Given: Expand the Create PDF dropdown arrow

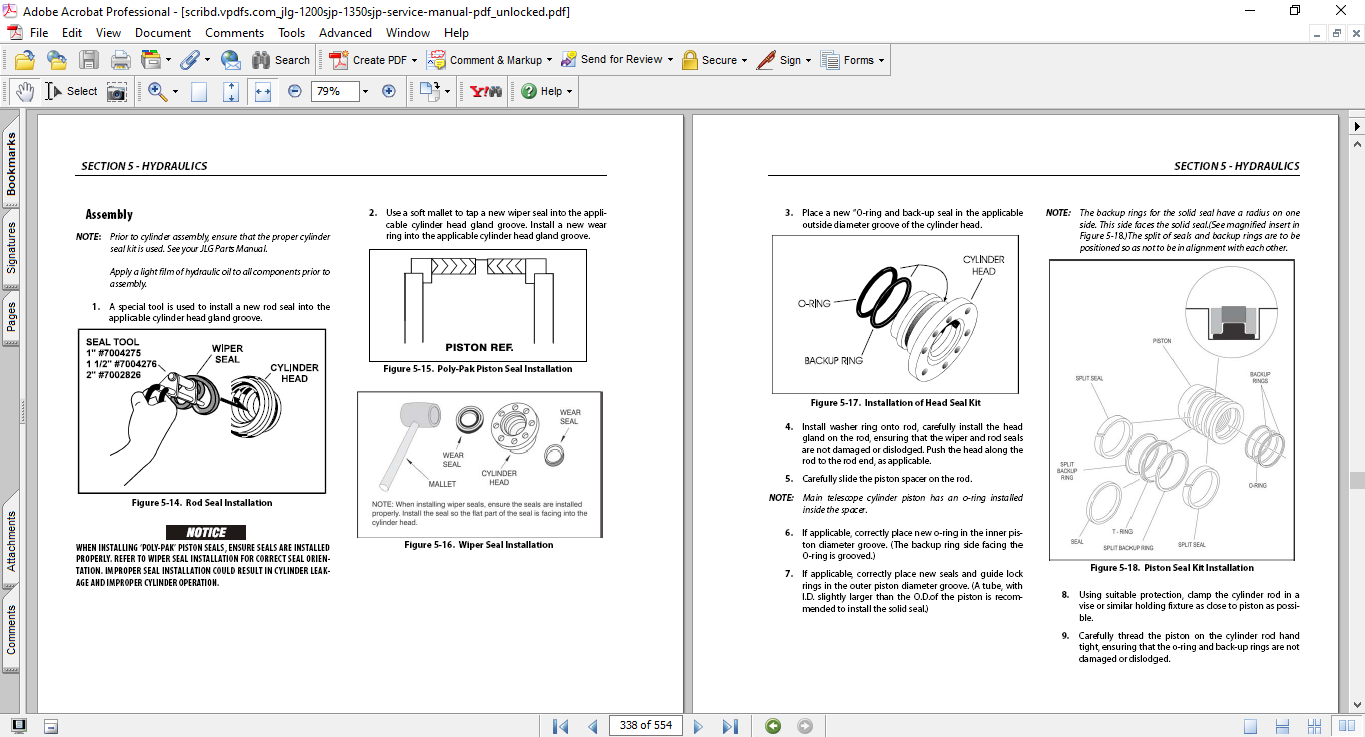Looking at the screenshot, I should click(414, 60).
